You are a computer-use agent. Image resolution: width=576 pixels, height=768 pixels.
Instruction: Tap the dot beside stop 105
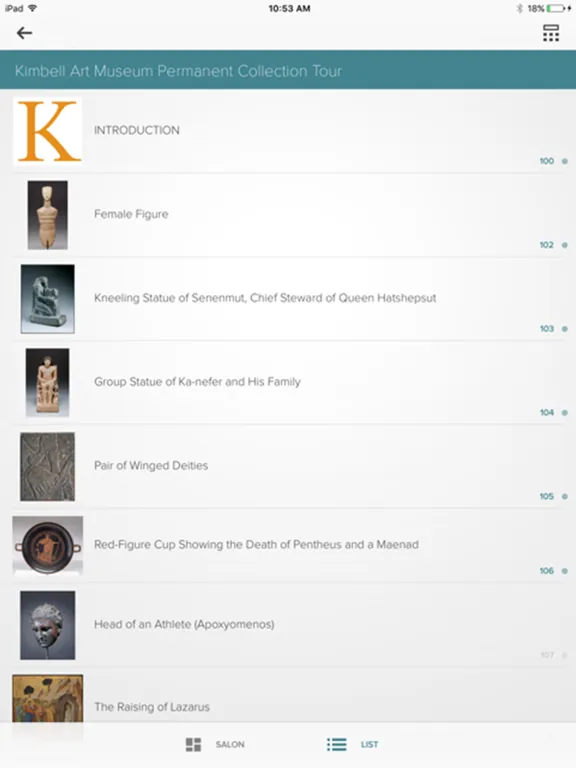point(565,496)
